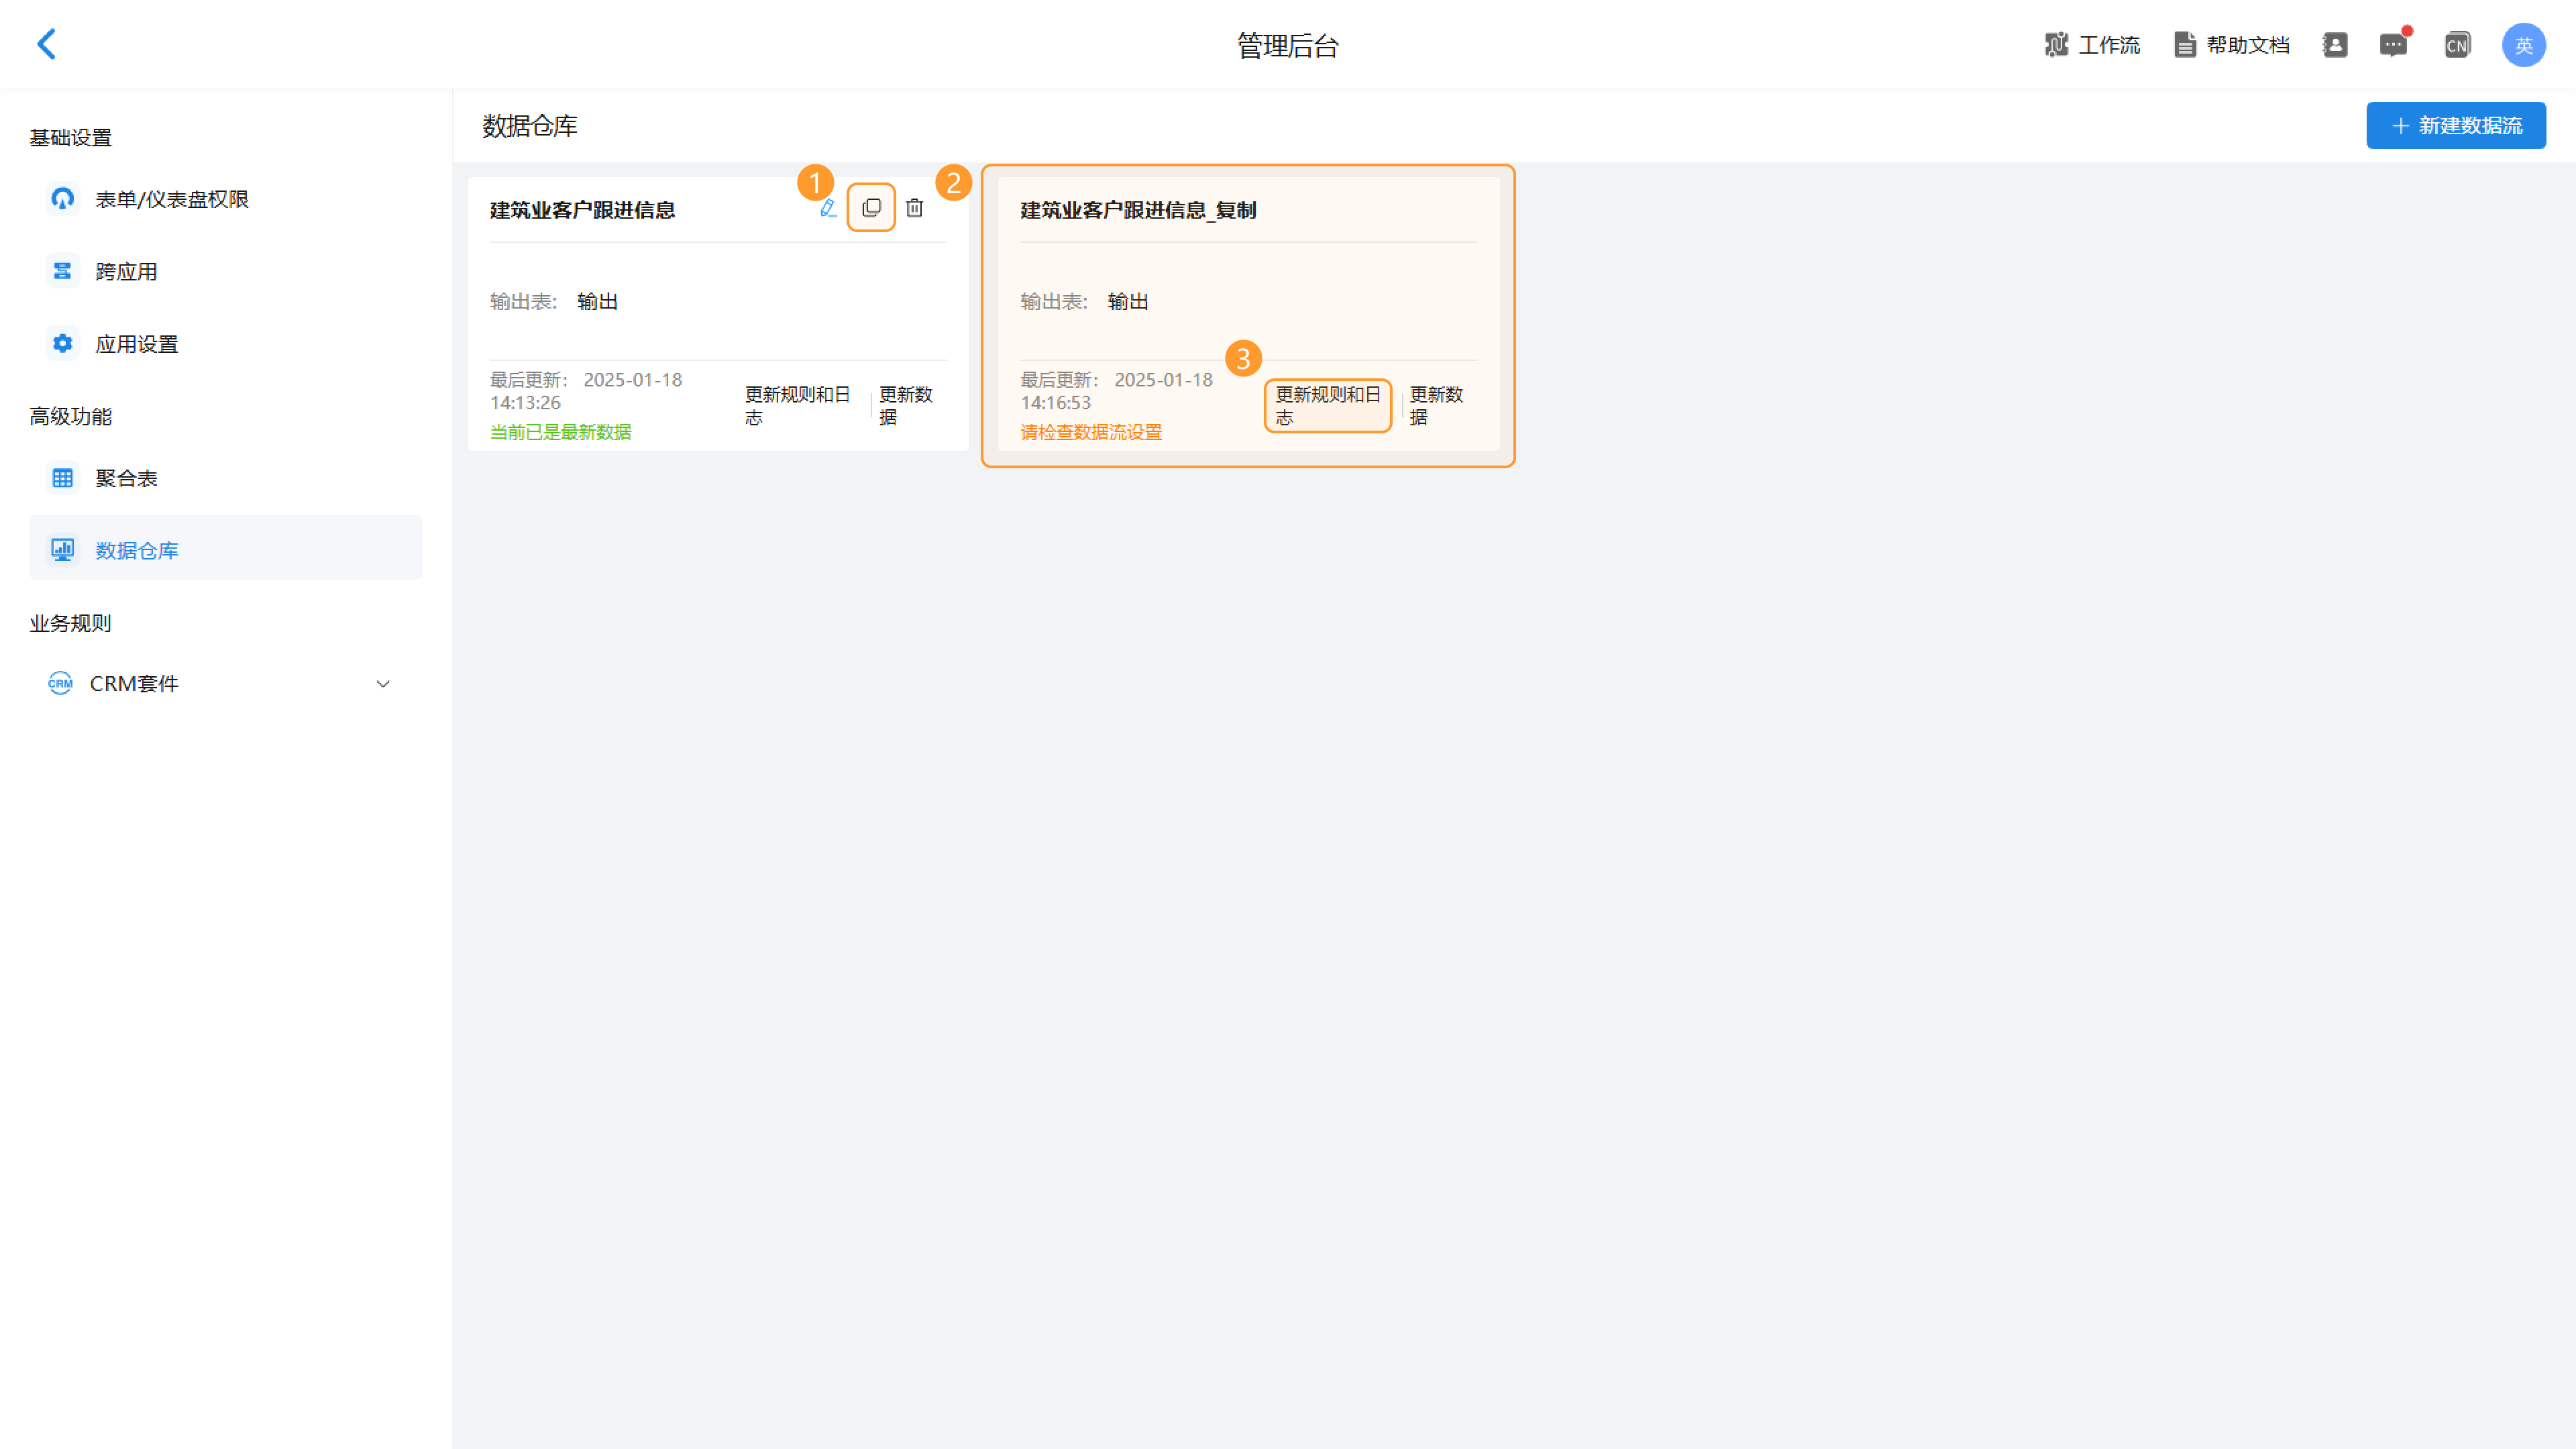Switch language via the CN icon
This screenshot has height=1449, width=2576.
2457,45
